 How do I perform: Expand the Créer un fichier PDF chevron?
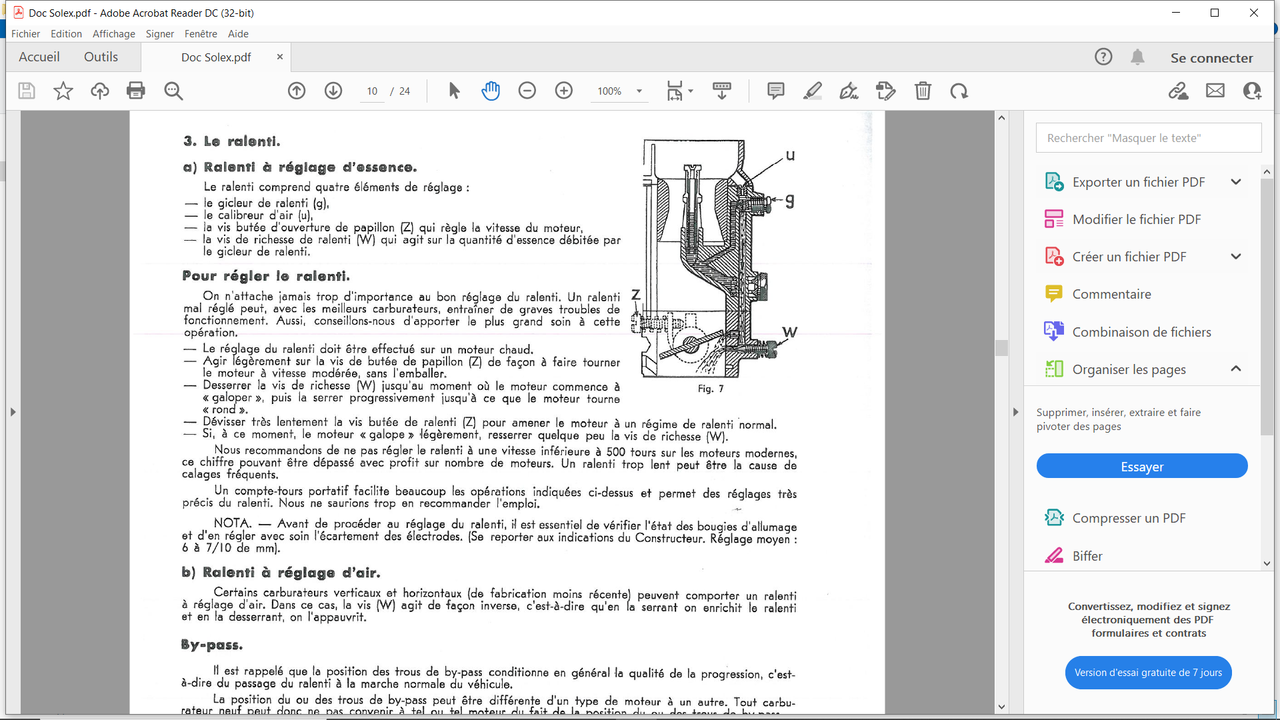pos(1236,257)
